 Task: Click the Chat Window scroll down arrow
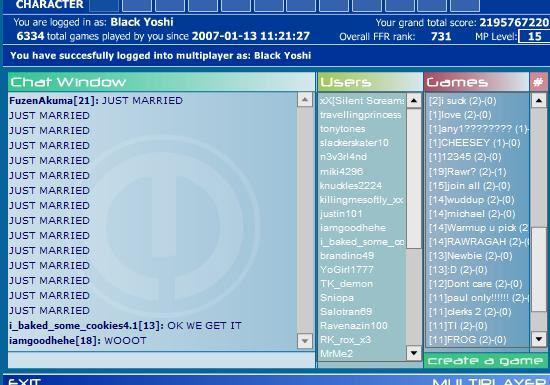click(304, 341)
